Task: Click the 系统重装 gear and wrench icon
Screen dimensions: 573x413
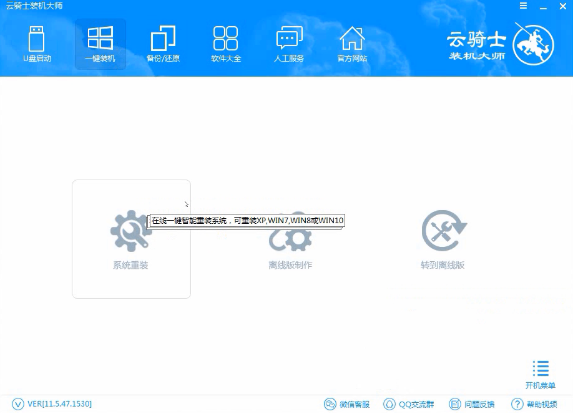Action: point(130,231)
